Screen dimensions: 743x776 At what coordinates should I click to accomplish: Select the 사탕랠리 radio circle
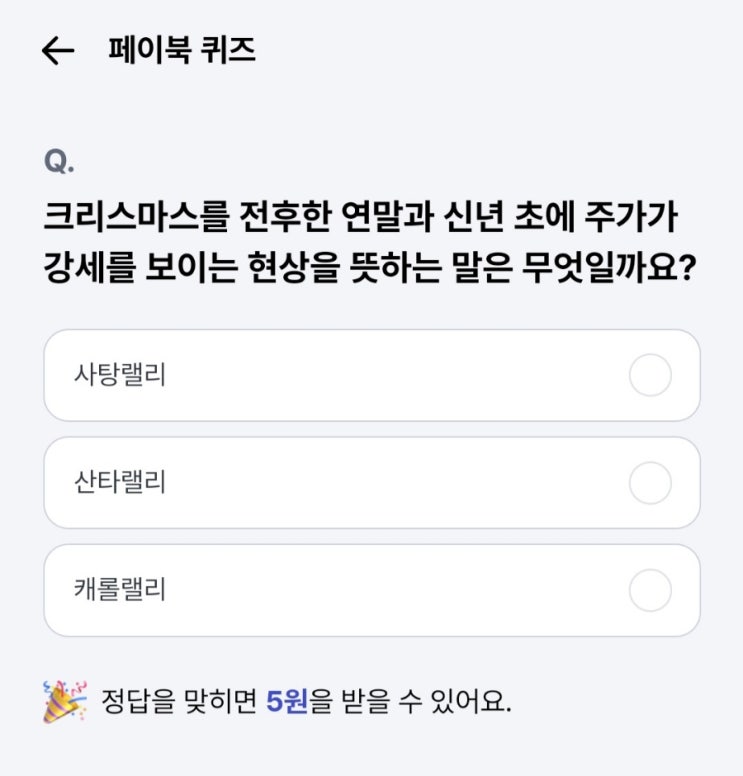650,376
